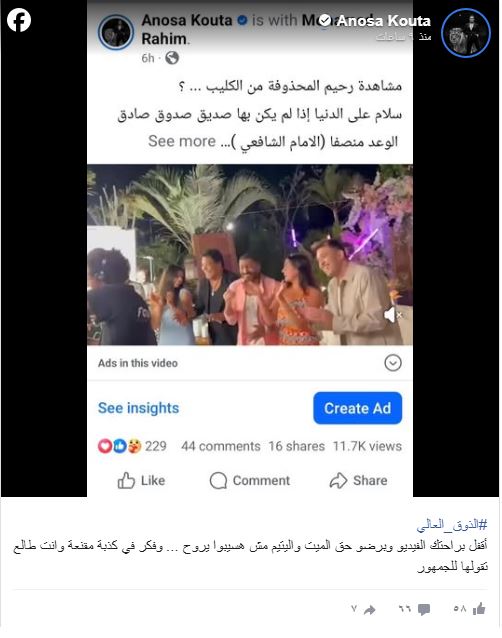
Task: View the 44 comments count
Action: click(x=221, y=446)
